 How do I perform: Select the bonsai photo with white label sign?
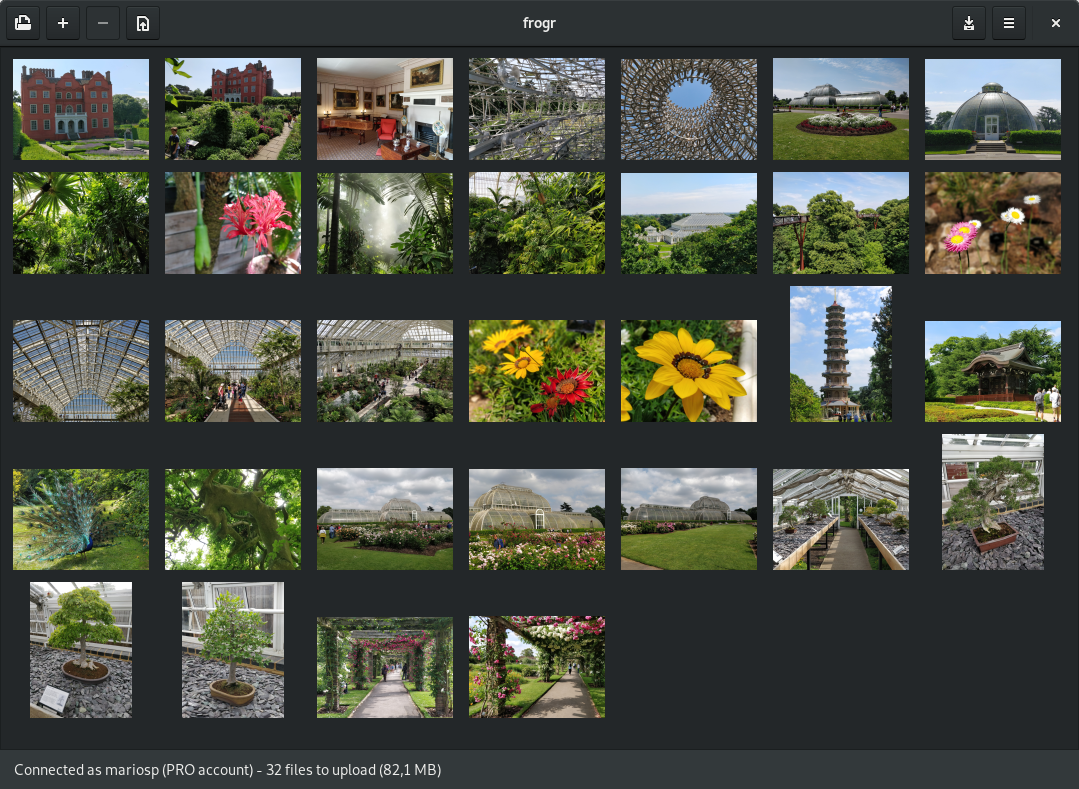(x=81, y=650)
